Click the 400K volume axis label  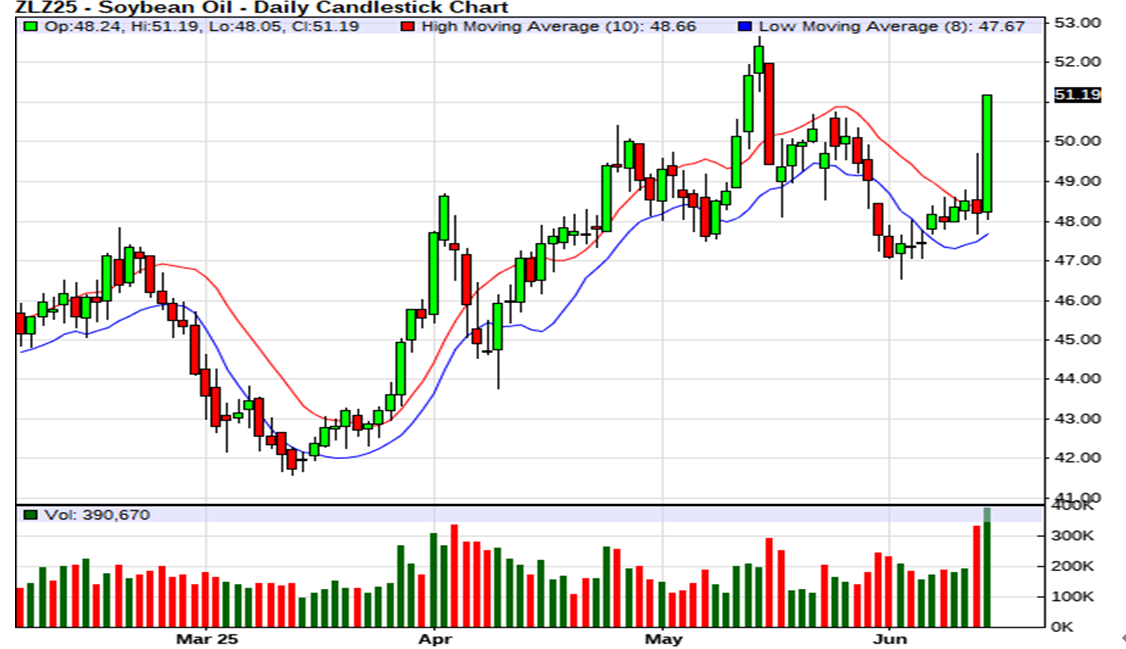coord(1076,507)
